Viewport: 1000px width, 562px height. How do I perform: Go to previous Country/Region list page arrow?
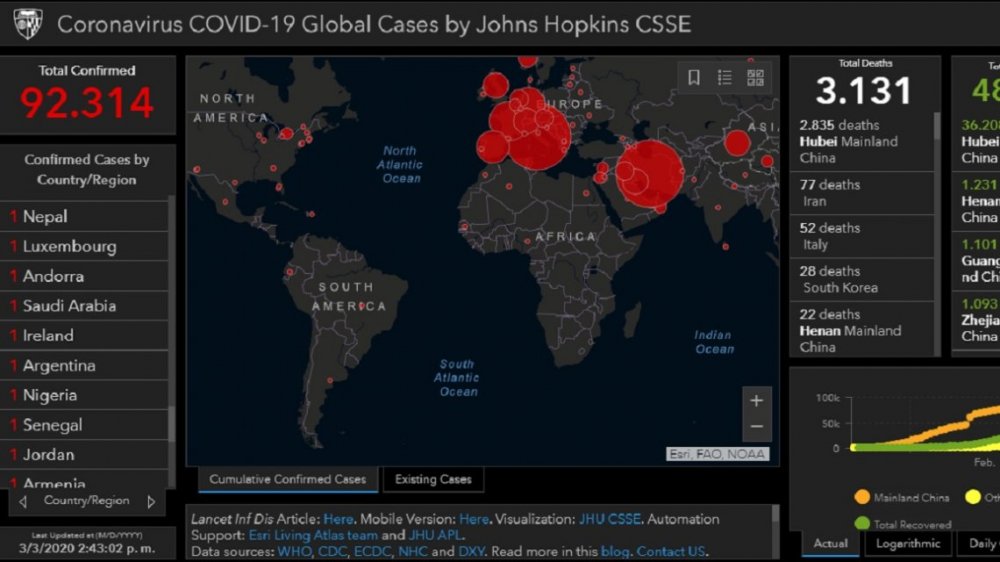pyautogui.click(x=23, y=502)
